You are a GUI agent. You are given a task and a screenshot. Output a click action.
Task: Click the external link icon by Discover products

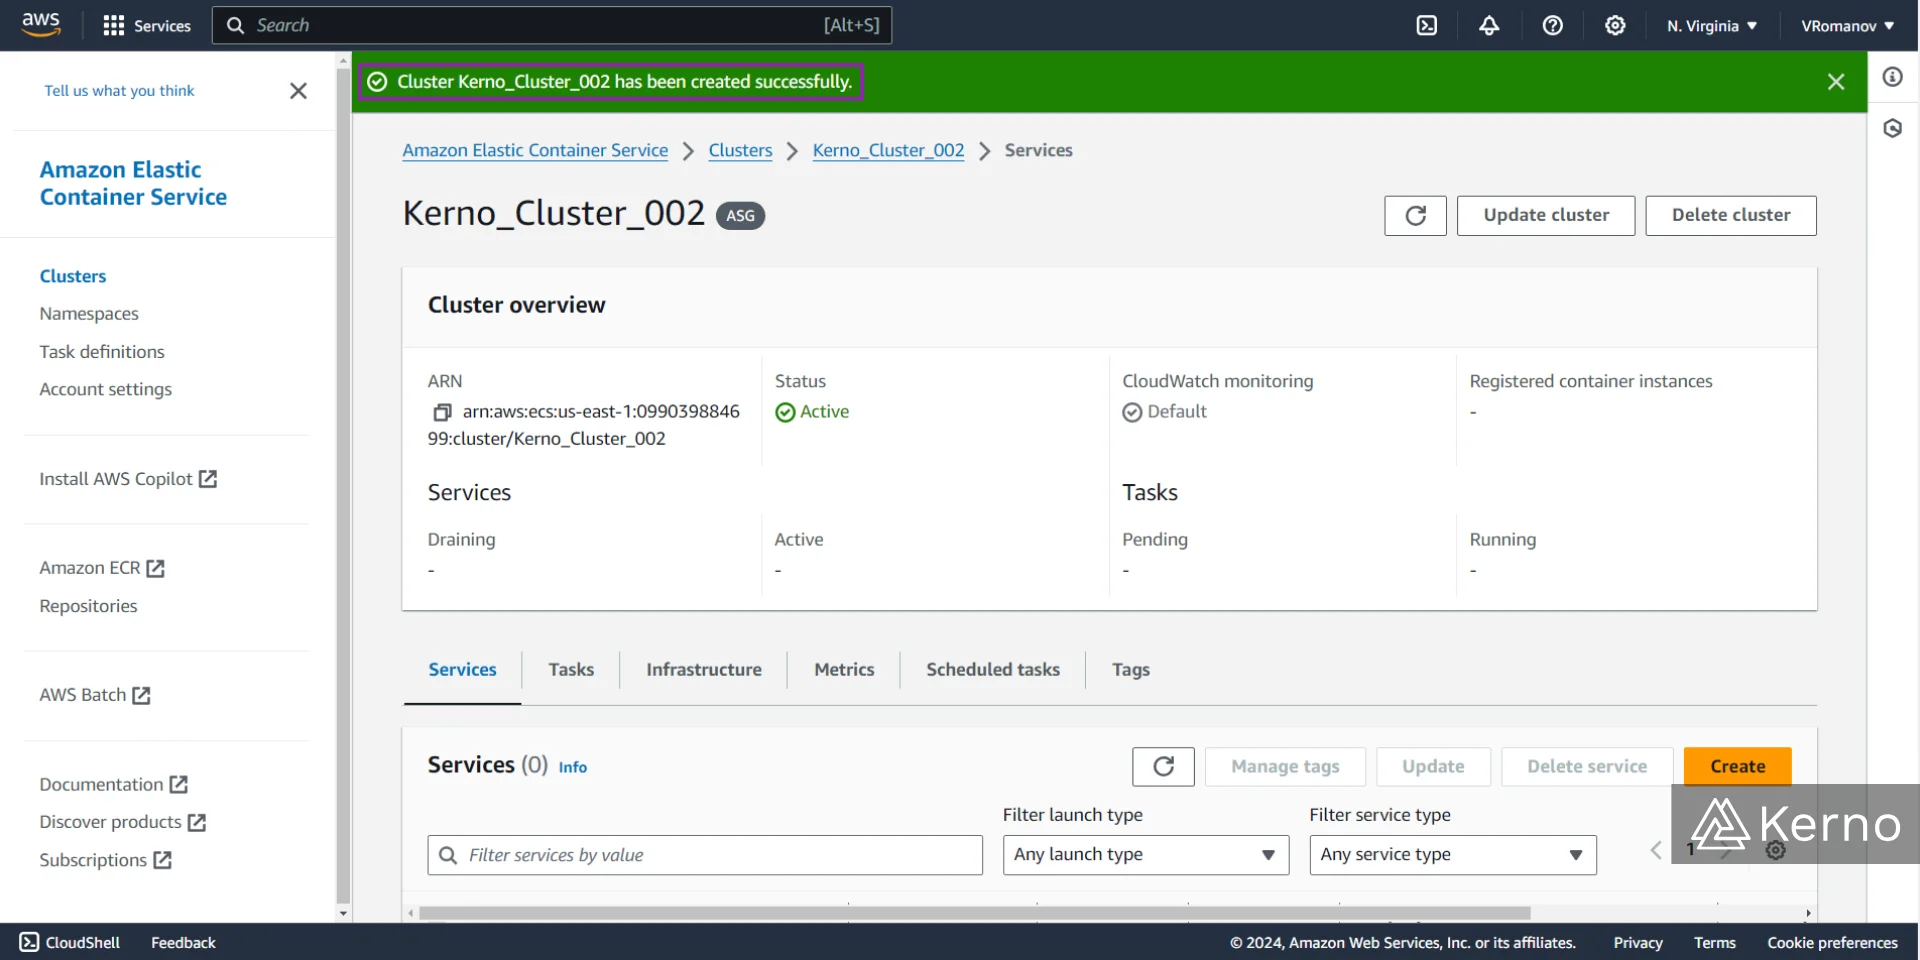pos(197,822)
